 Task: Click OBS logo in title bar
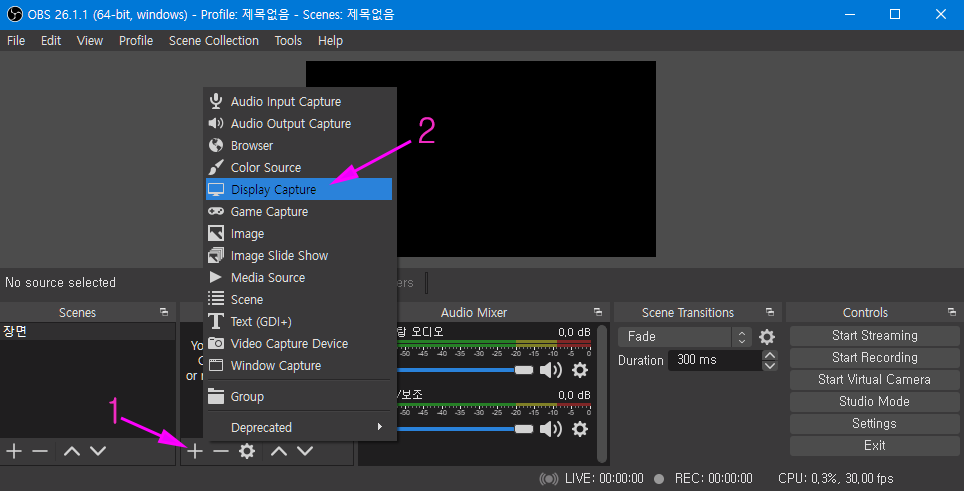[14, 14]
